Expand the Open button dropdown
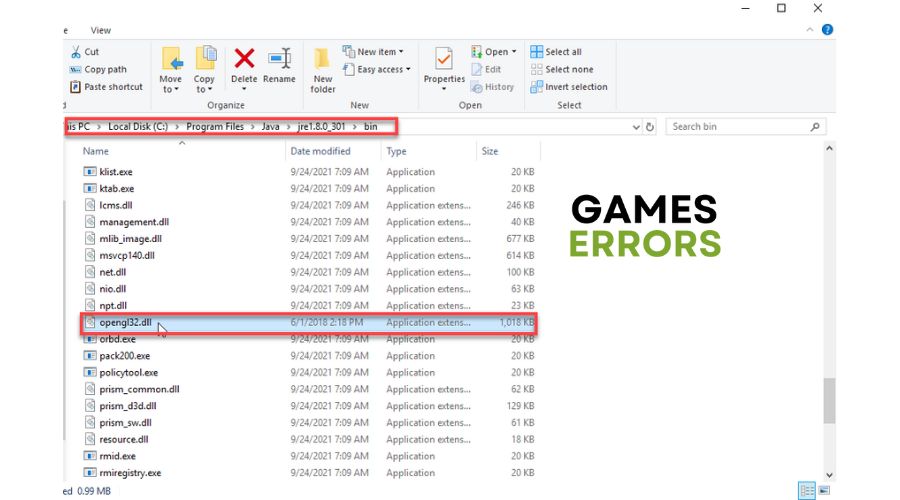Image resolution: width=900 pixels, height=500 pixels. [514, 52]
